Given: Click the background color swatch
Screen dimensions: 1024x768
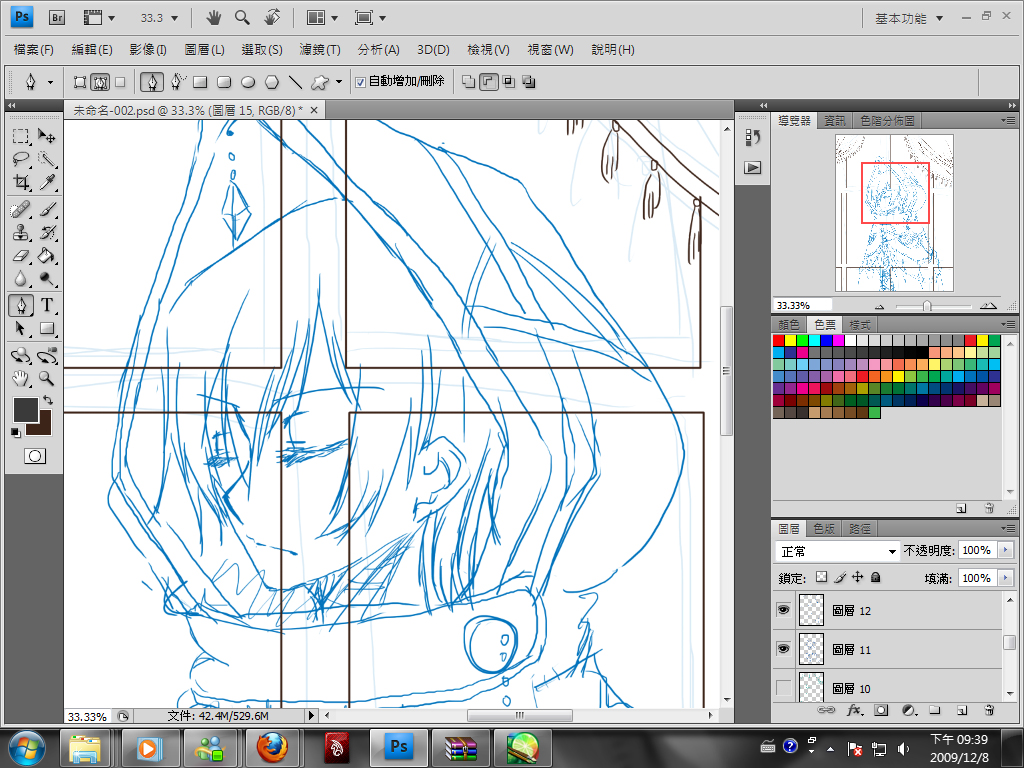Looking at the screenshot, I should tap(44, 428).
